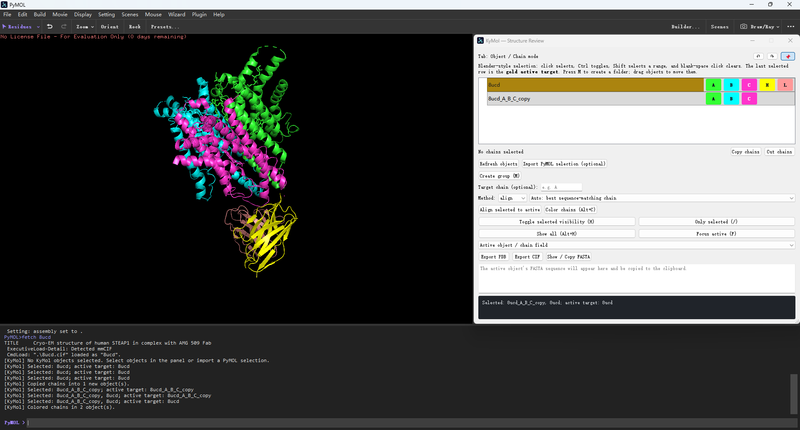Click Align selected to active button
The width and height of the screenshot is (800, 430).
click(x=510, y=210)
